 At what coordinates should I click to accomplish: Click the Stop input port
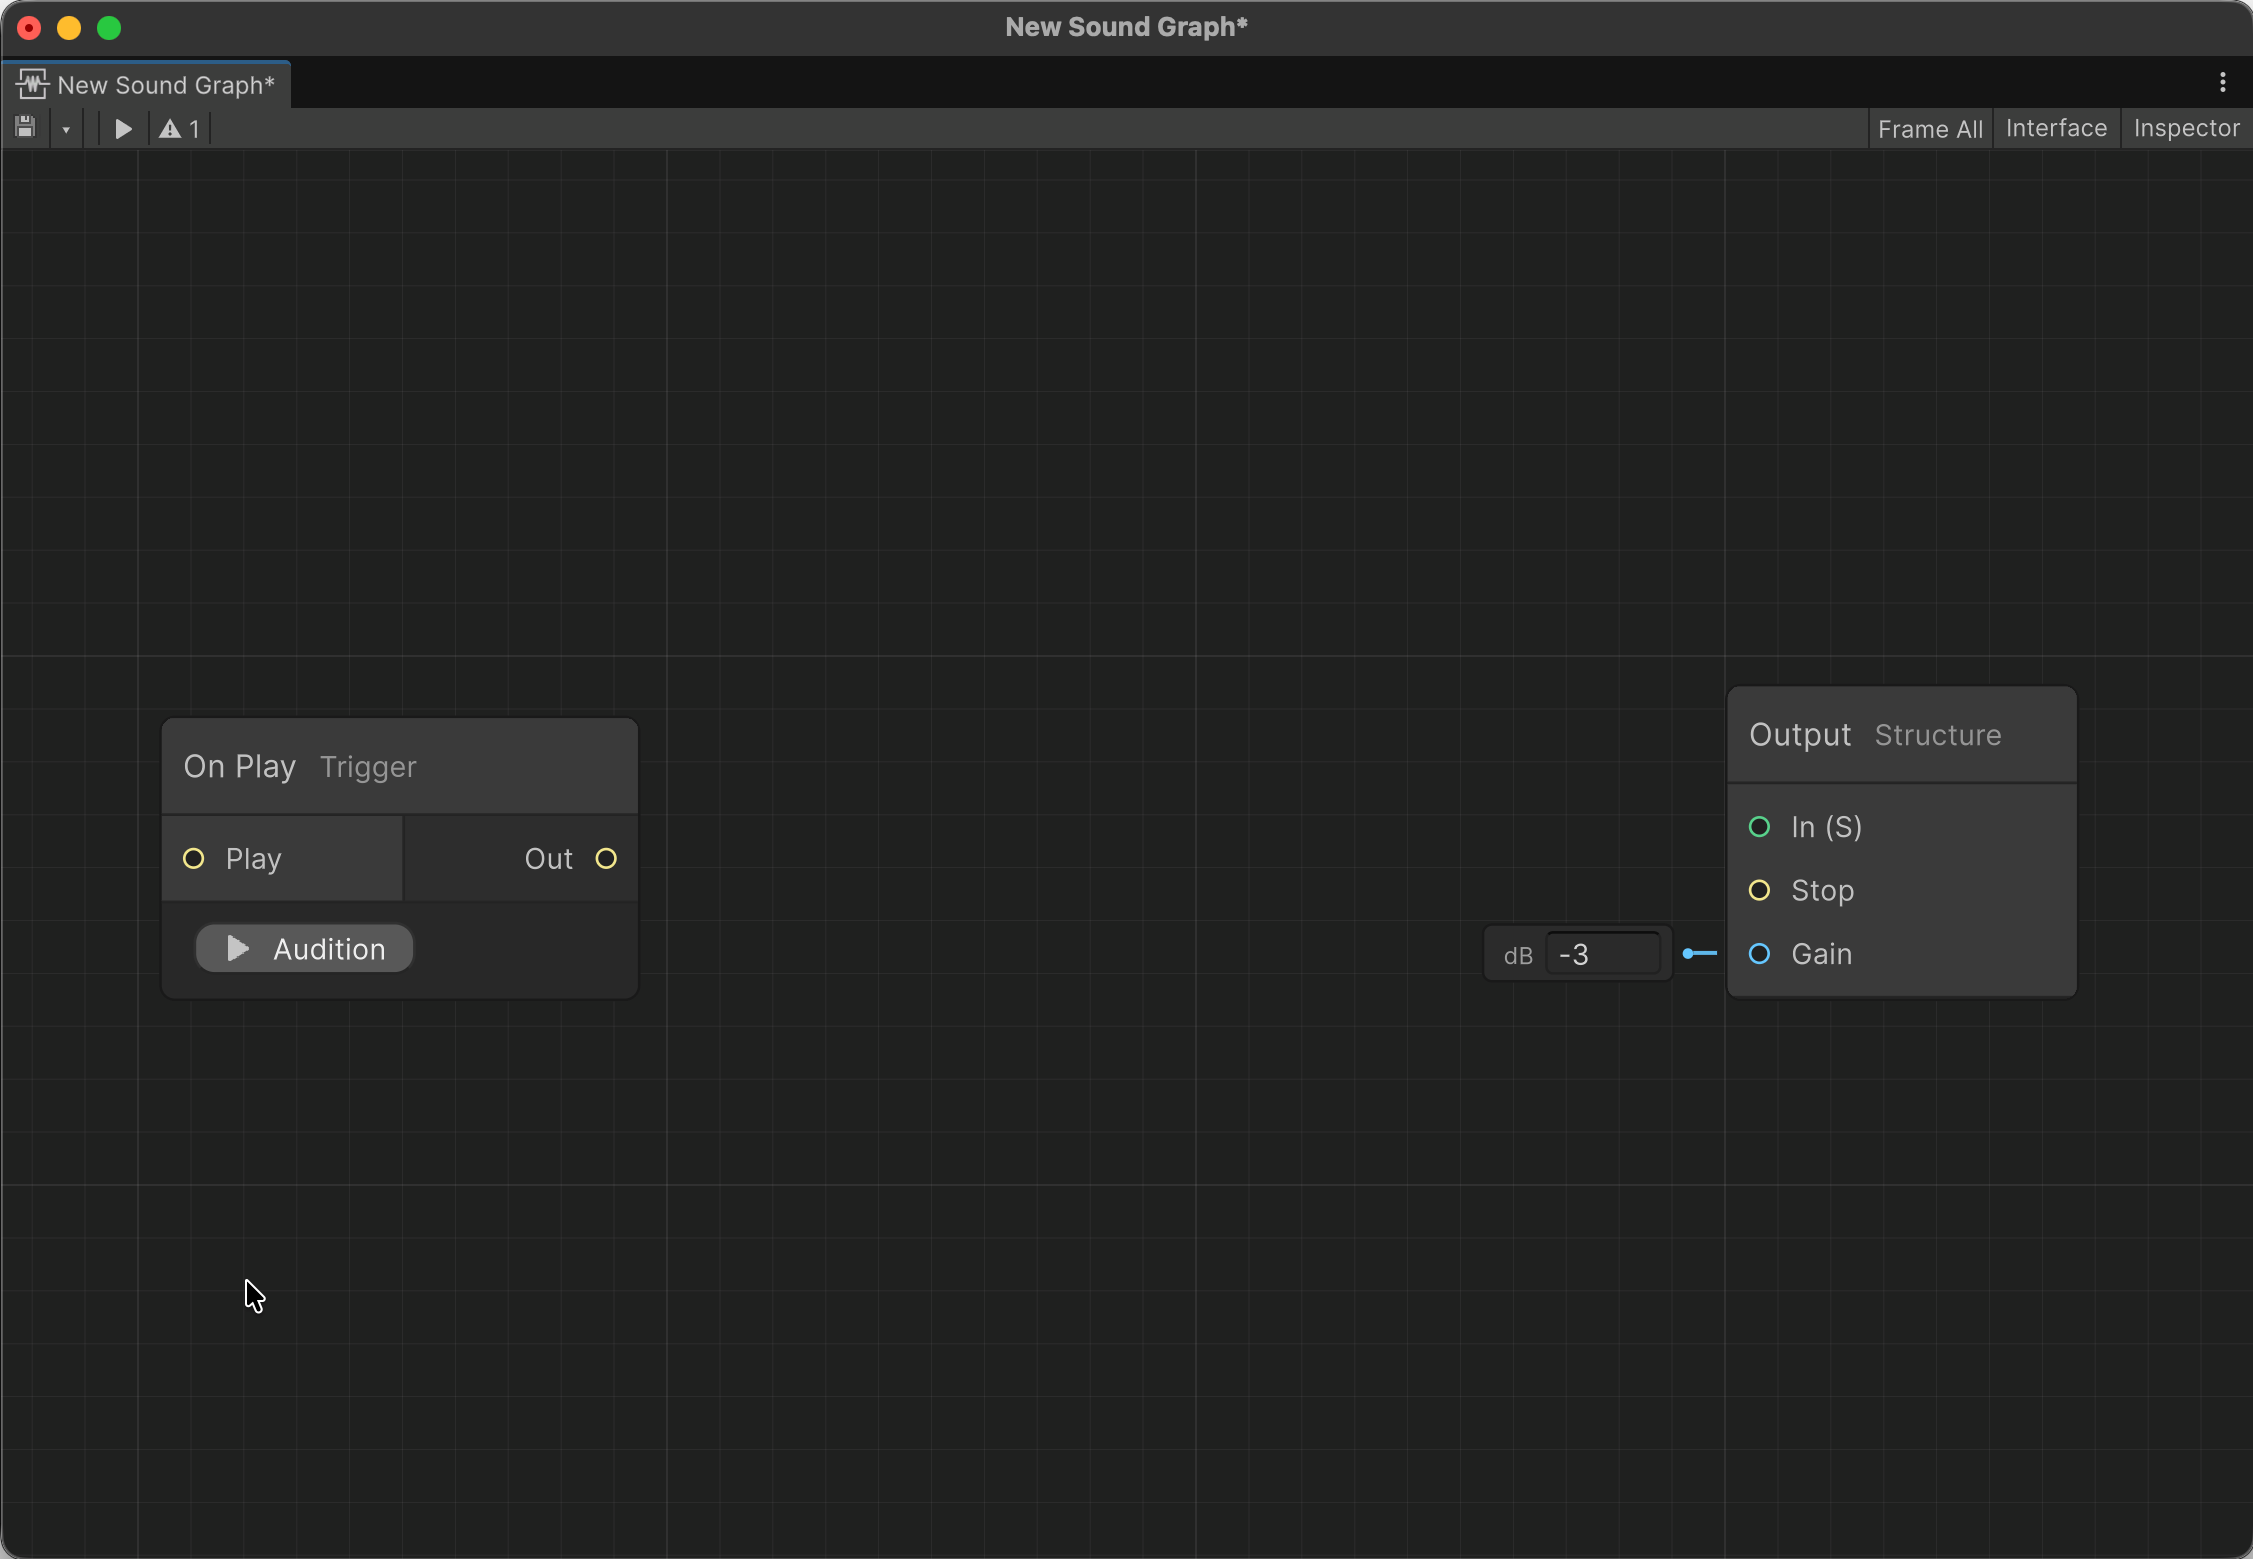[1759, 890]
